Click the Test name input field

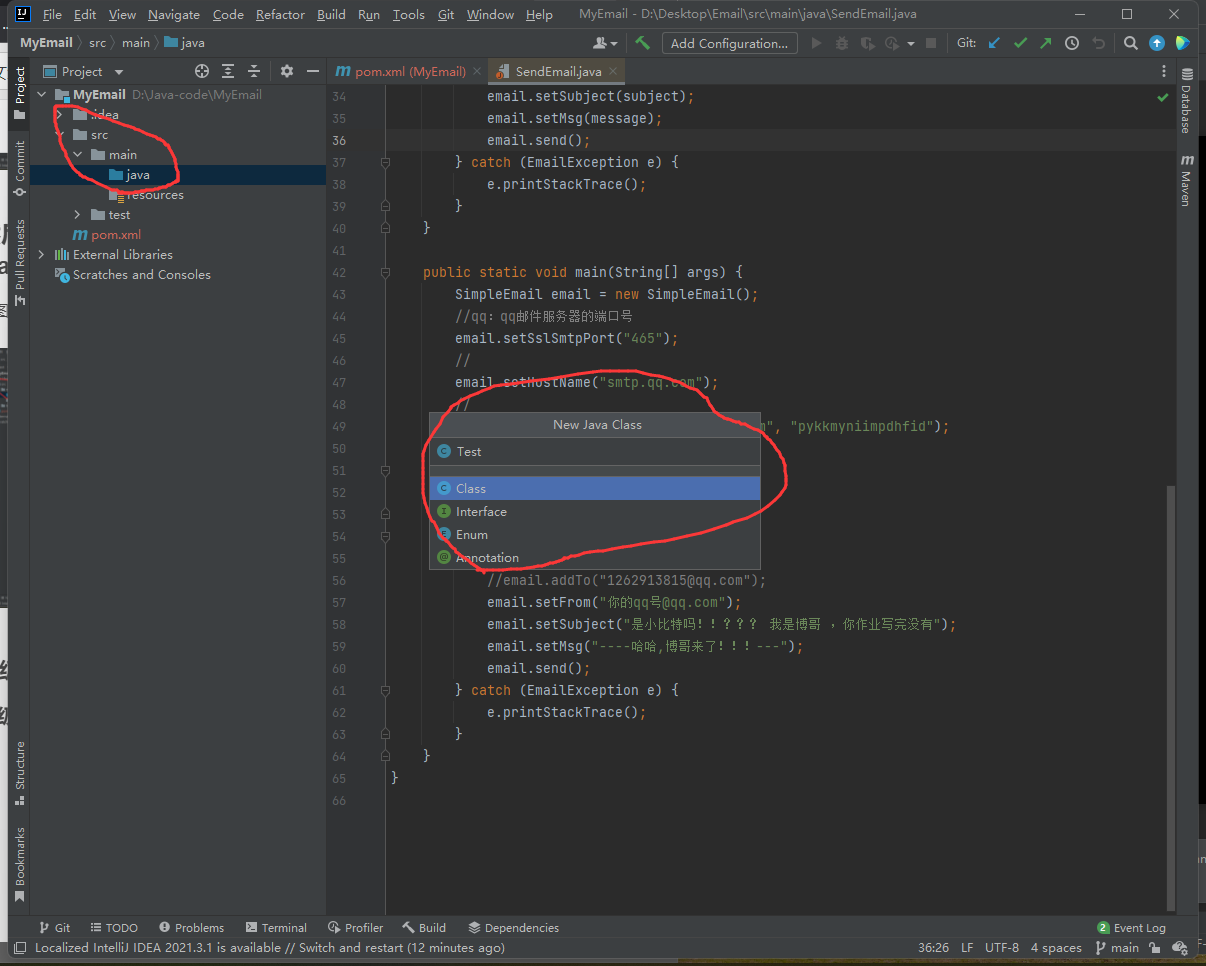click(x=595, y=451)
